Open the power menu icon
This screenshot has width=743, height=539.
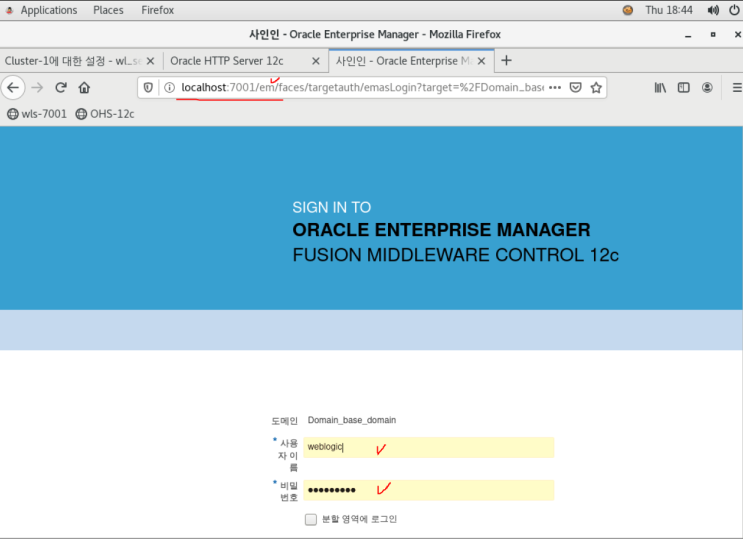(x=734, y=10)
